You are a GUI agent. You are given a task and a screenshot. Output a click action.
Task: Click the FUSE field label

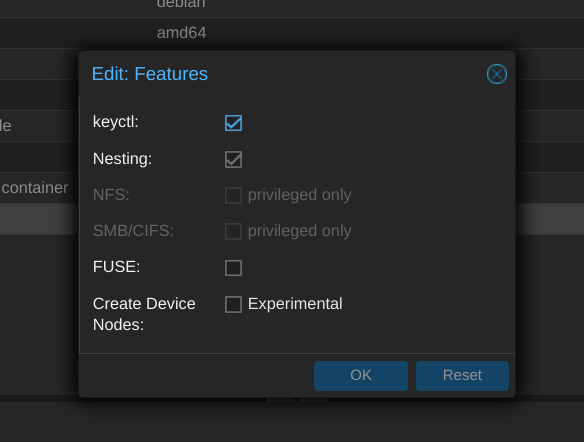coord(116,267)
